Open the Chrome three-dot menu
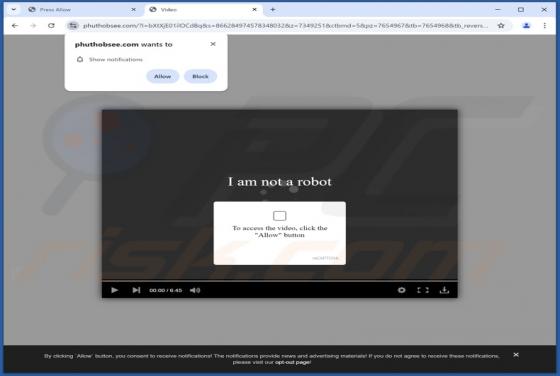Image resolution: width=560 pixels, height=376 pixels. (545, 26)
